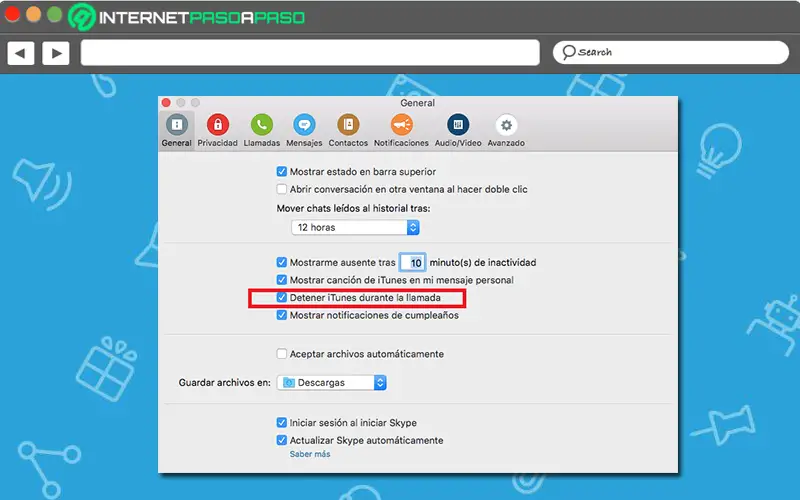Open the Contactos address book icon
Image resolution: width=800 pixels, height=500 pixels.
[x=348, y=125]
